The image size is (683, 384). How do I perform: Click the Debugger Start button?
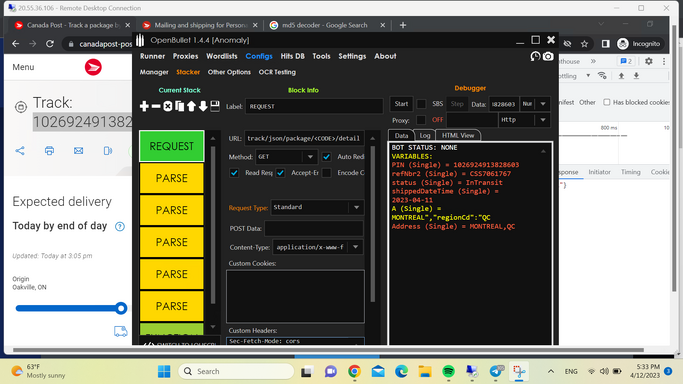tap(401, 104)
